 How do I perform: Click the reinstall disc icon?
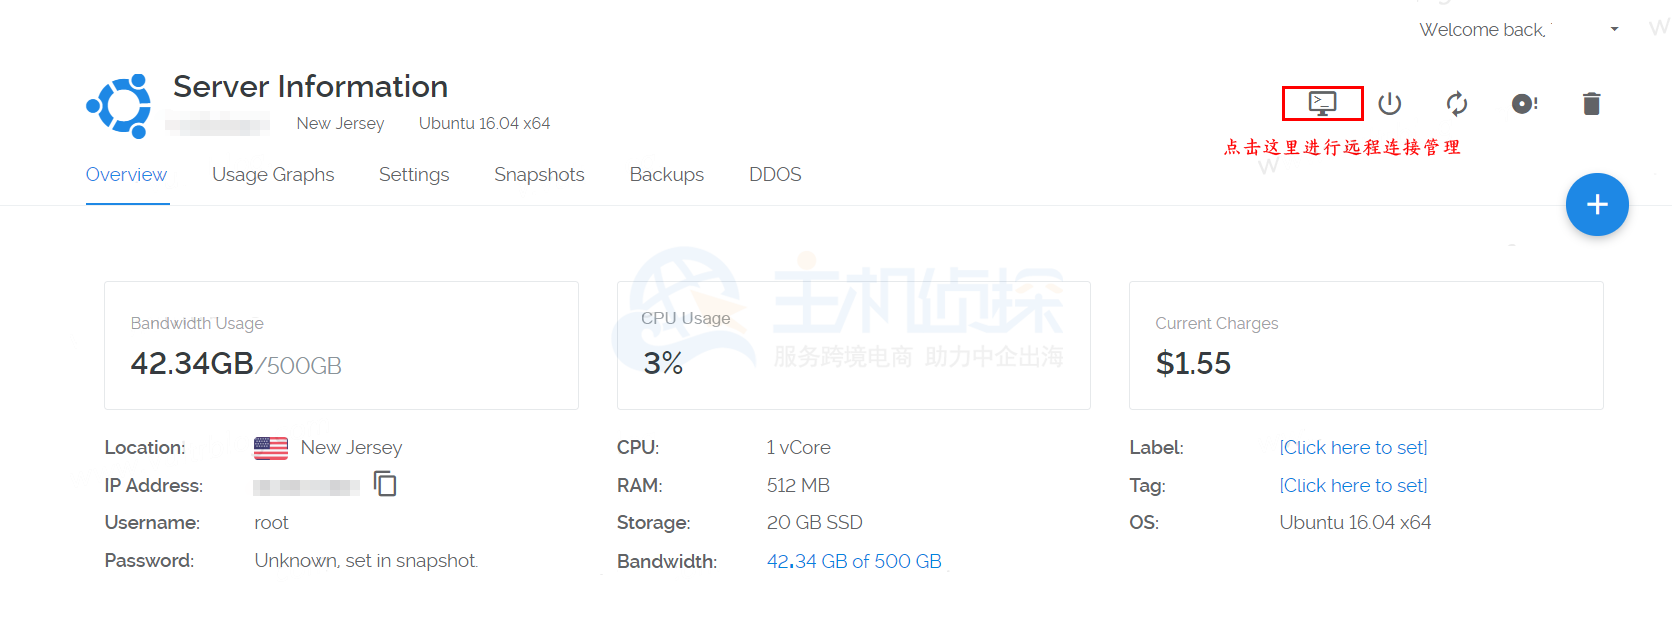pos(1524,103)
